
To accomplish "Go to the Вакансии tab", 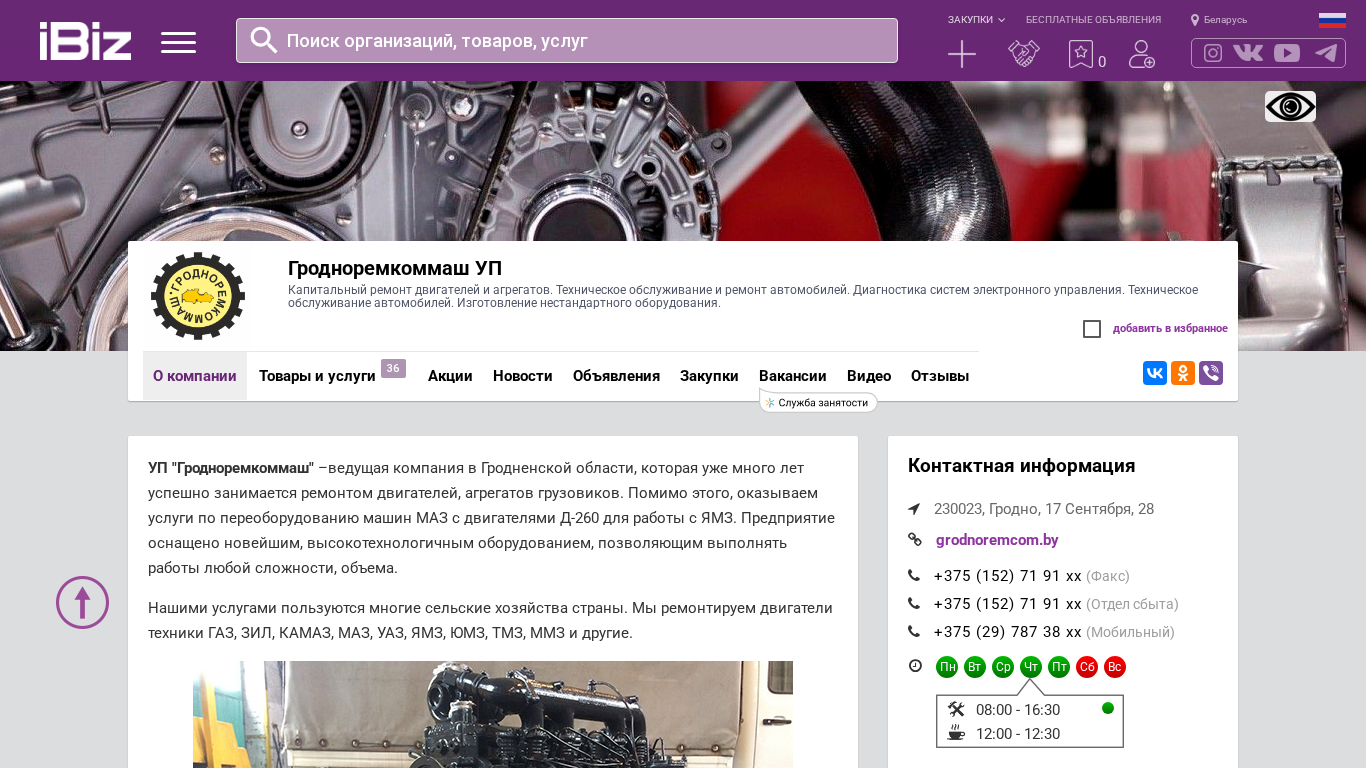I will [x=793, y=376].
